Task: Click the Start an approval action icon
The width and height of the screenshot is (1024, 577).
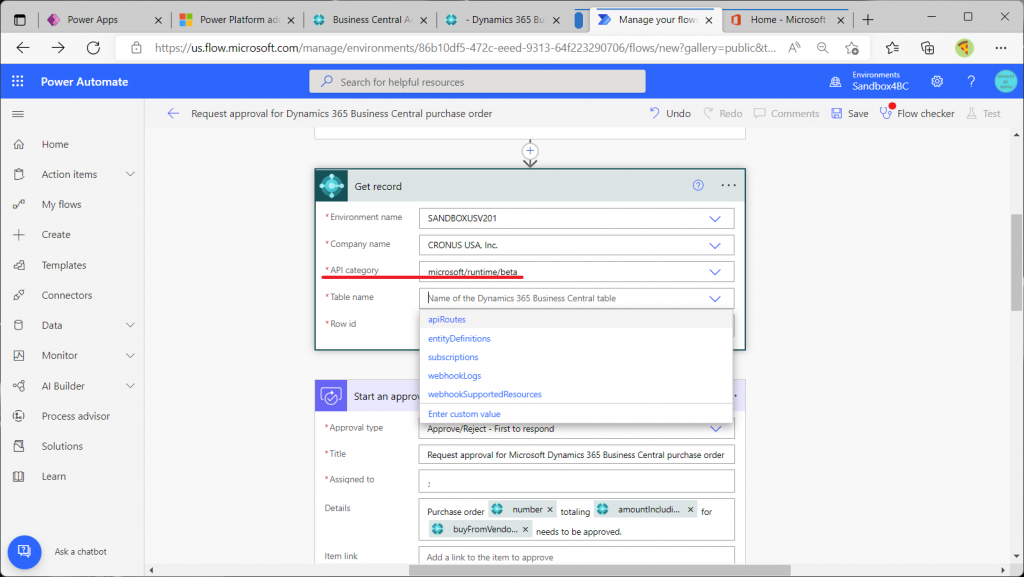Action: 331,396
